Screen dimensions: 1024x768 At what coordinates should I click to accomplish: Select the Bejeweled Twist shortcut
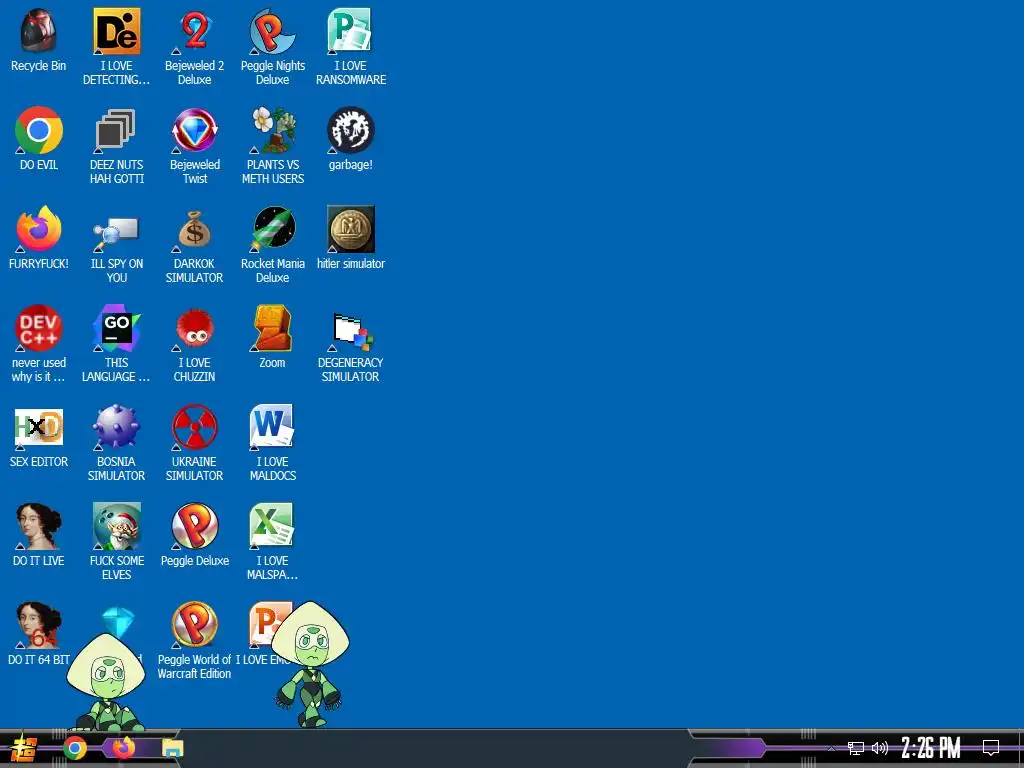(x=195, y=130)
